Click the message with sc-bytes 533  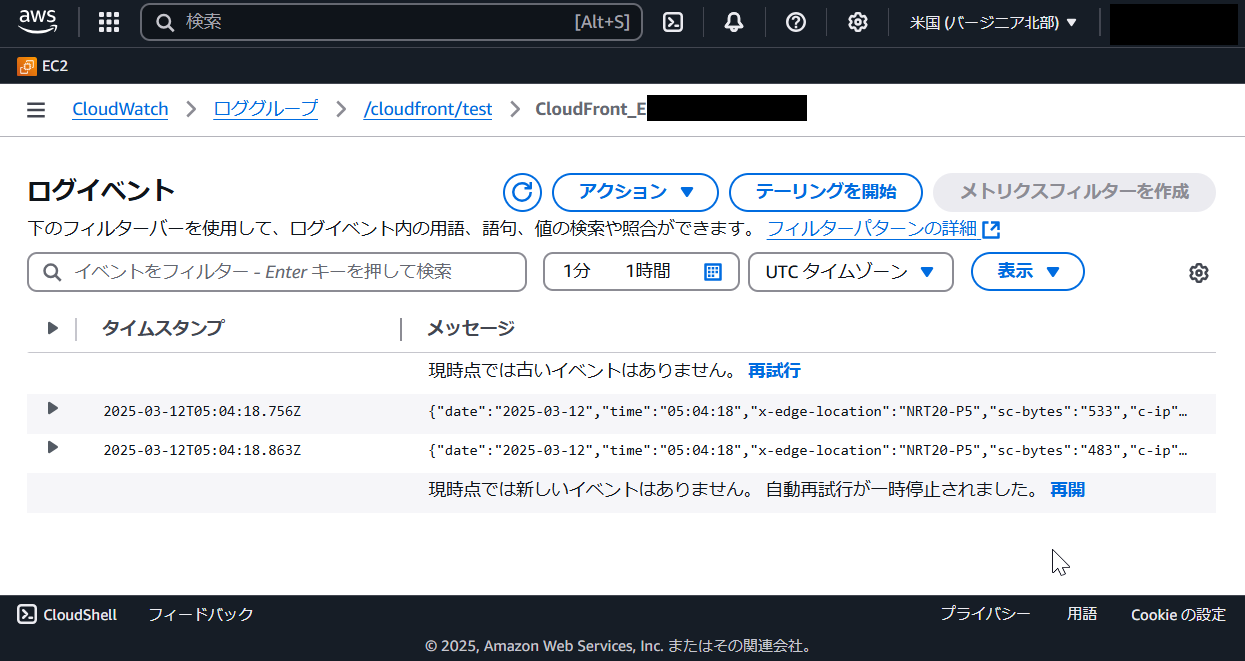click(808, 411)
